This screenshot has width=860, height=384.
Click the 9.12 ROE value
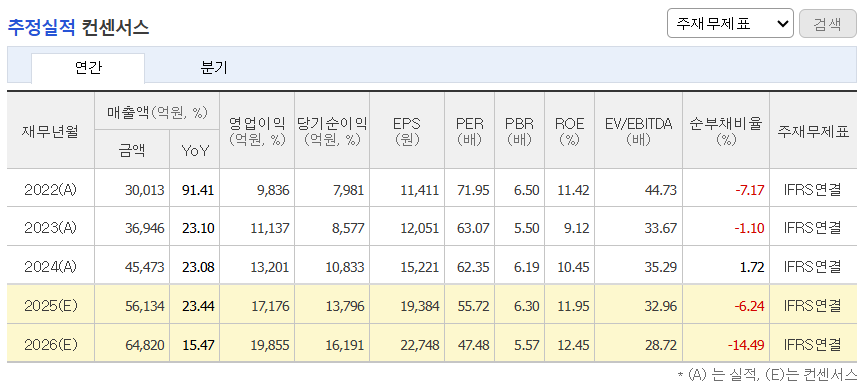(576, 229)
